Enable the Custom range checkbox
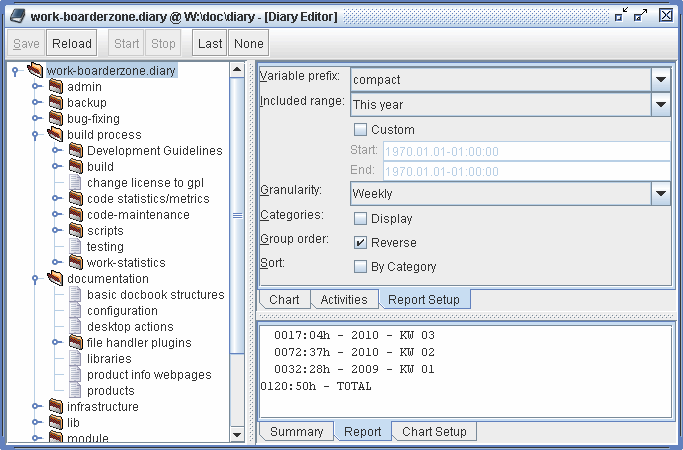This screenshot has width=683, height=450. tap(360, 129)
